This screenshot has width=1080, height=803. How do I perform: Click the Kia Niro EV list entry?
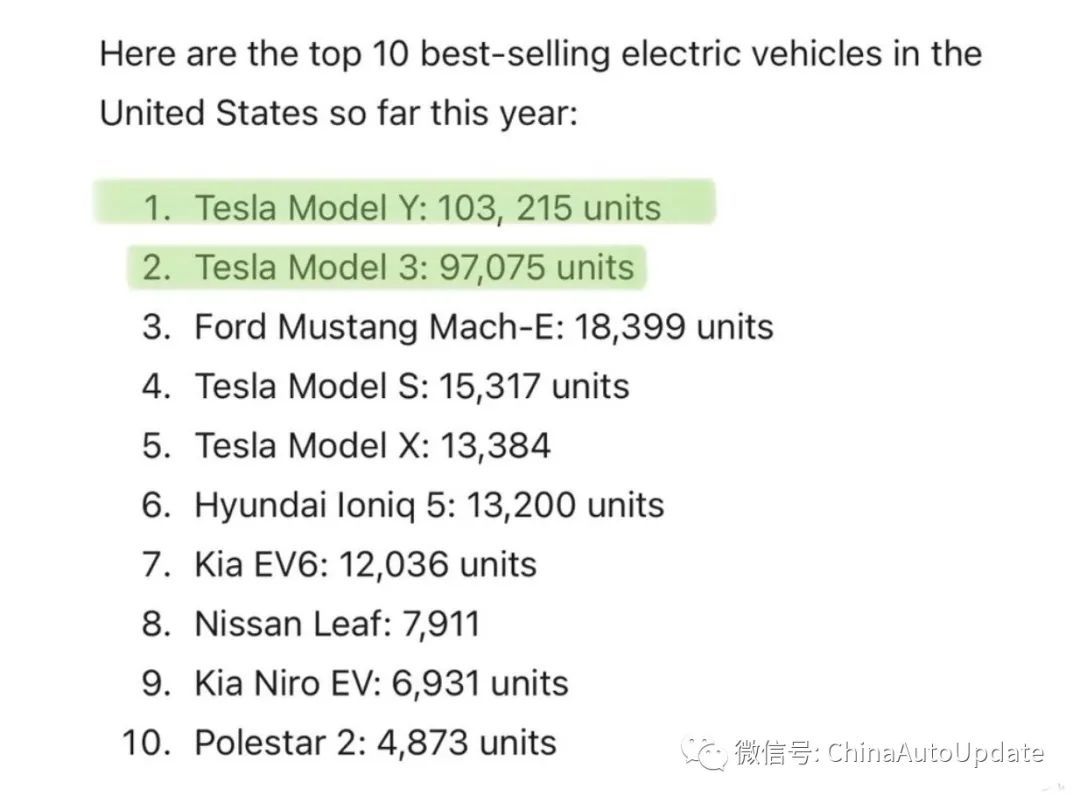point(355,684)
